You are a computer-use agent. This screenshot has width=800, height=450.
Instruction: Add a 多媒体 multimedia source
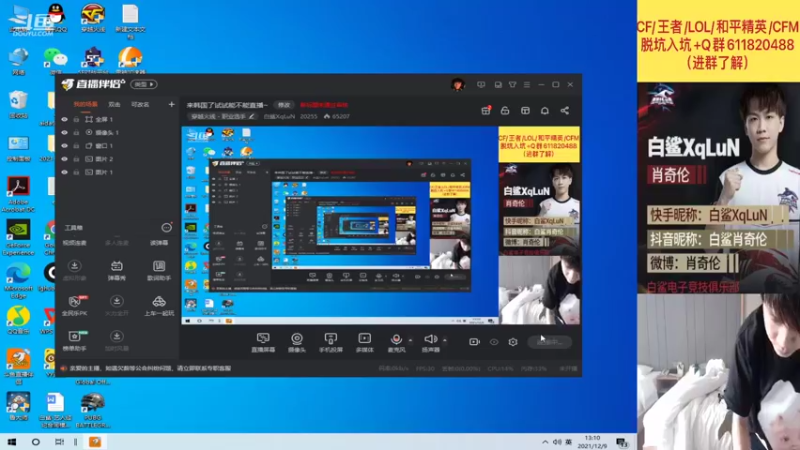[x=364, y=342]
